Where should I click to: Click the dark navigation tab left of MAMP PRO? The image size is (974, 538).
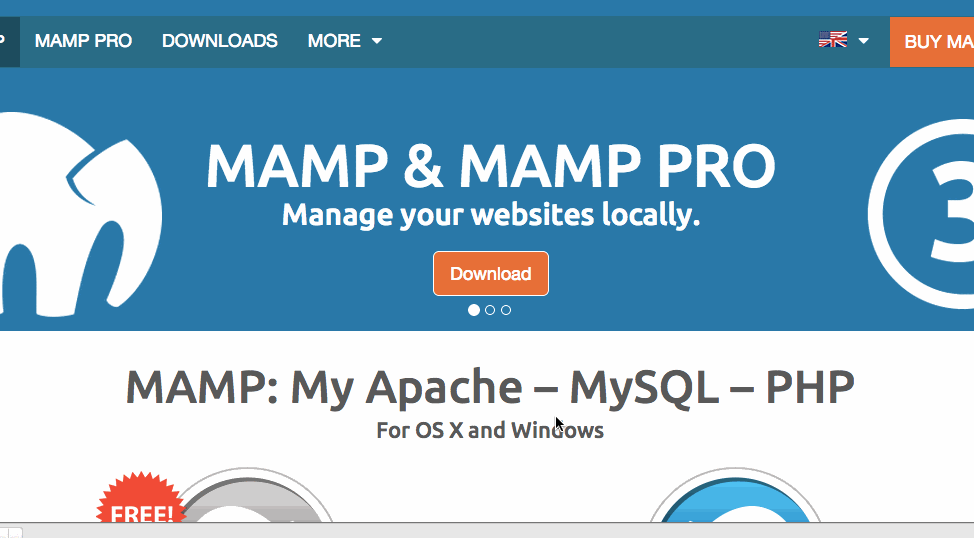[x=9, y=42]
